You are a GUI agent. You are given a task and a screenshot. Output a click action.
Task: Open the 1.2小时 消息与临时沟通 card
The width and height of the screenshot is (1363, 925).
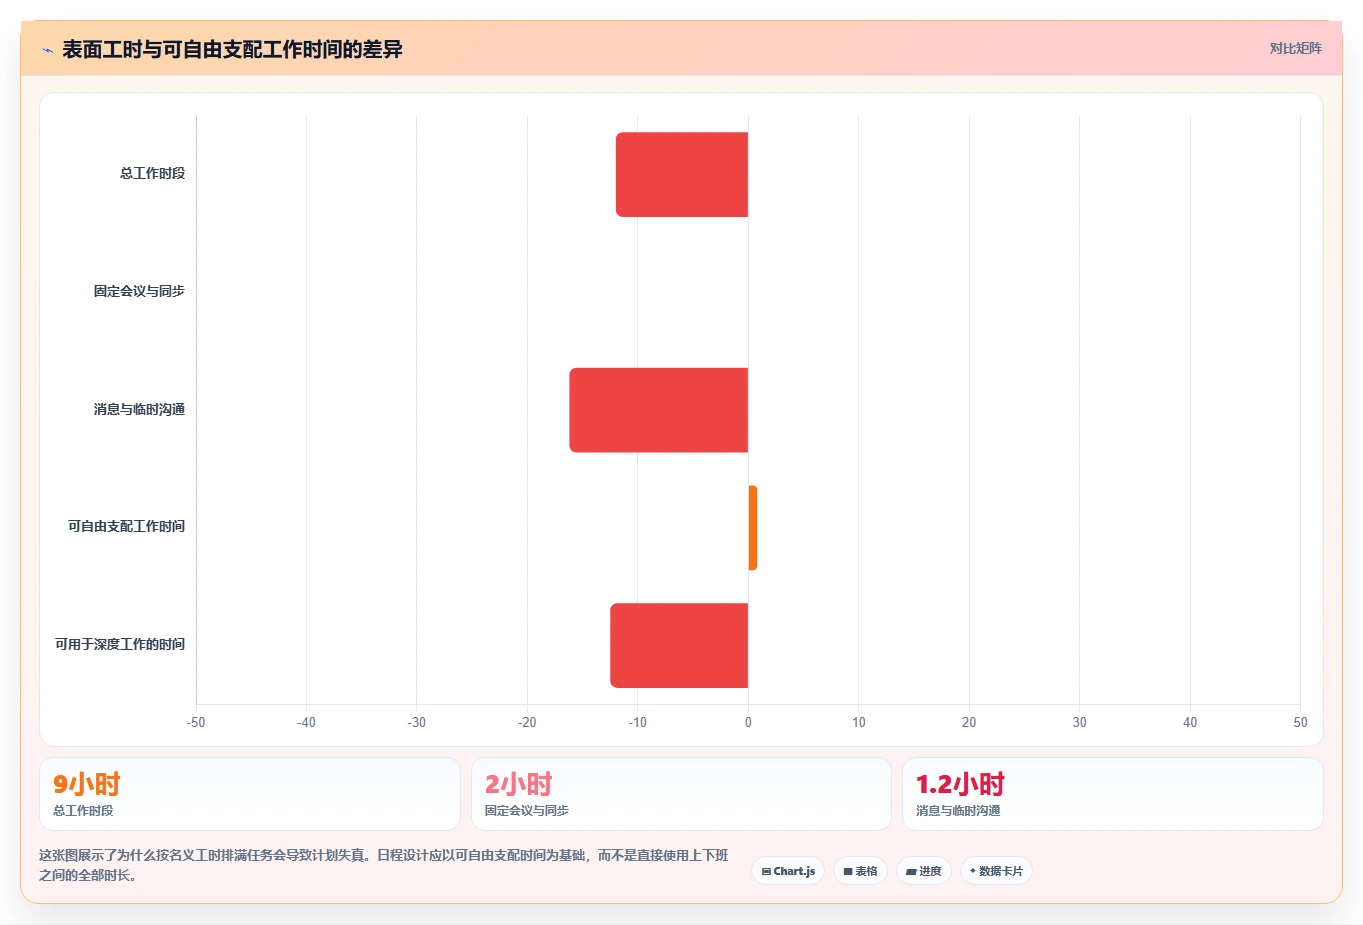1113,794
